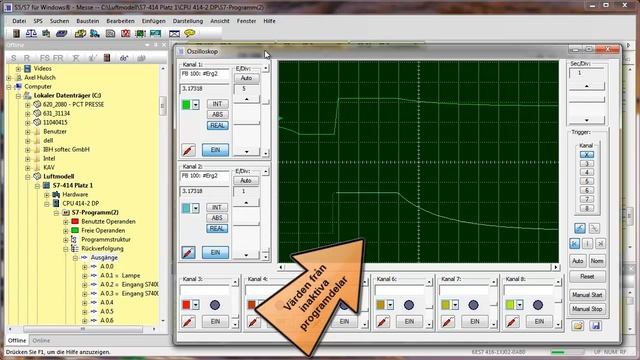Click left trigger position icon
This screenshot has height=360, width=640.
pyautogui.click(x=574, y=244)
